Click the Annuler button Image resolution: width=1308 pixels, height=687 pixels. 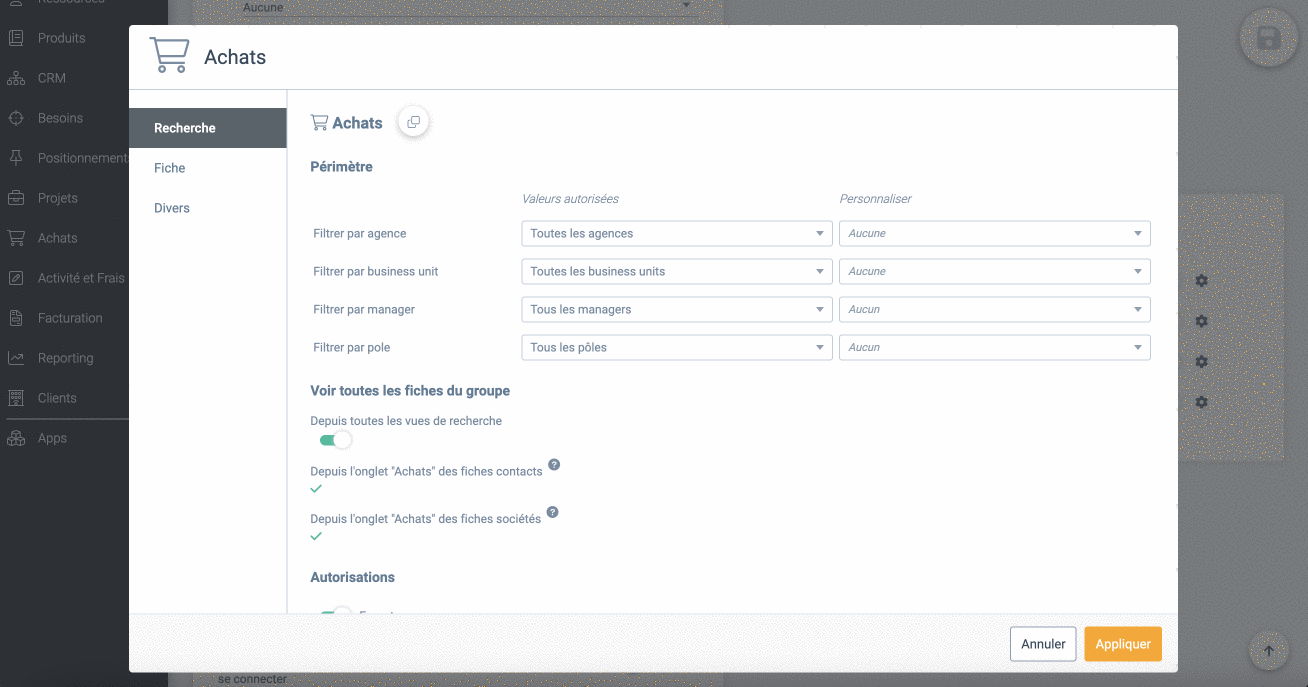1043,644
